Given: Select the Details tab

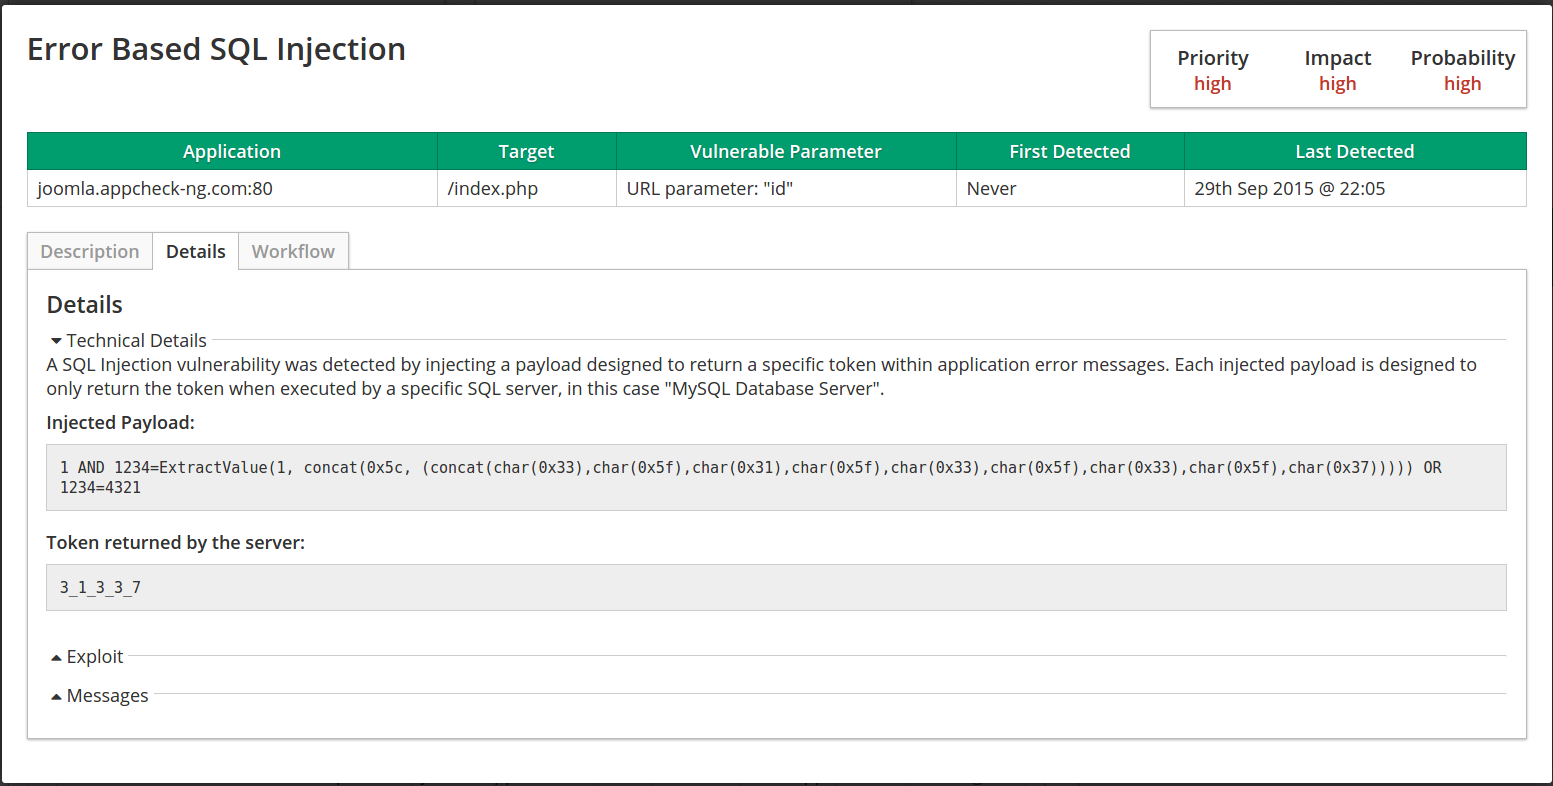Looking at the screenshot, I should (195, 252).
